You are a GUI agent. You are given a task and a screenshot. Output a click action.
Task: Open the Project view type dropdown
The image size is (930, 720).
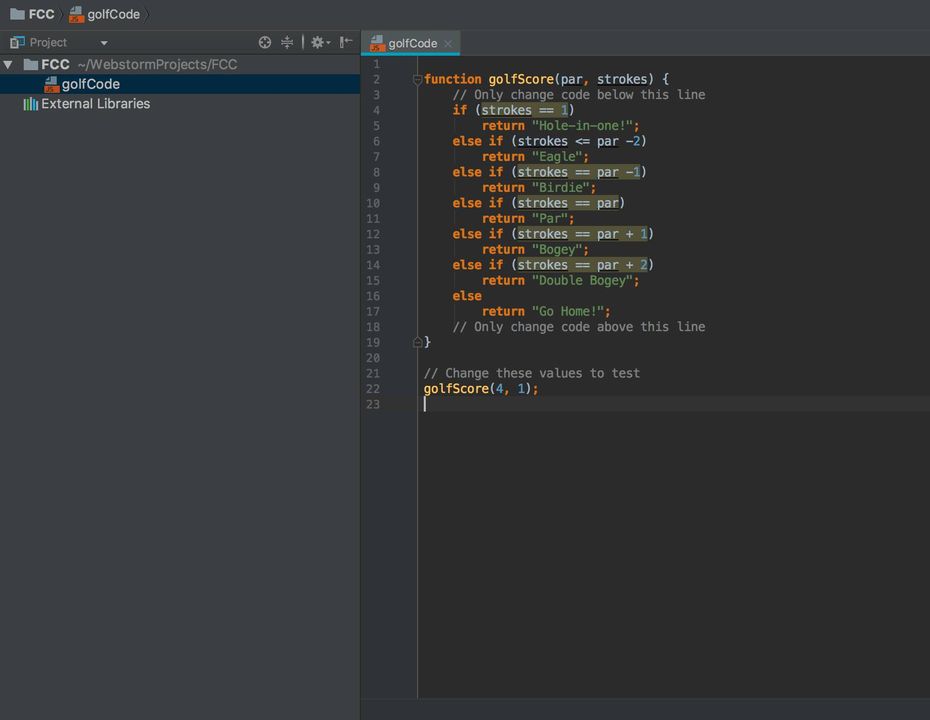[103, 43]
